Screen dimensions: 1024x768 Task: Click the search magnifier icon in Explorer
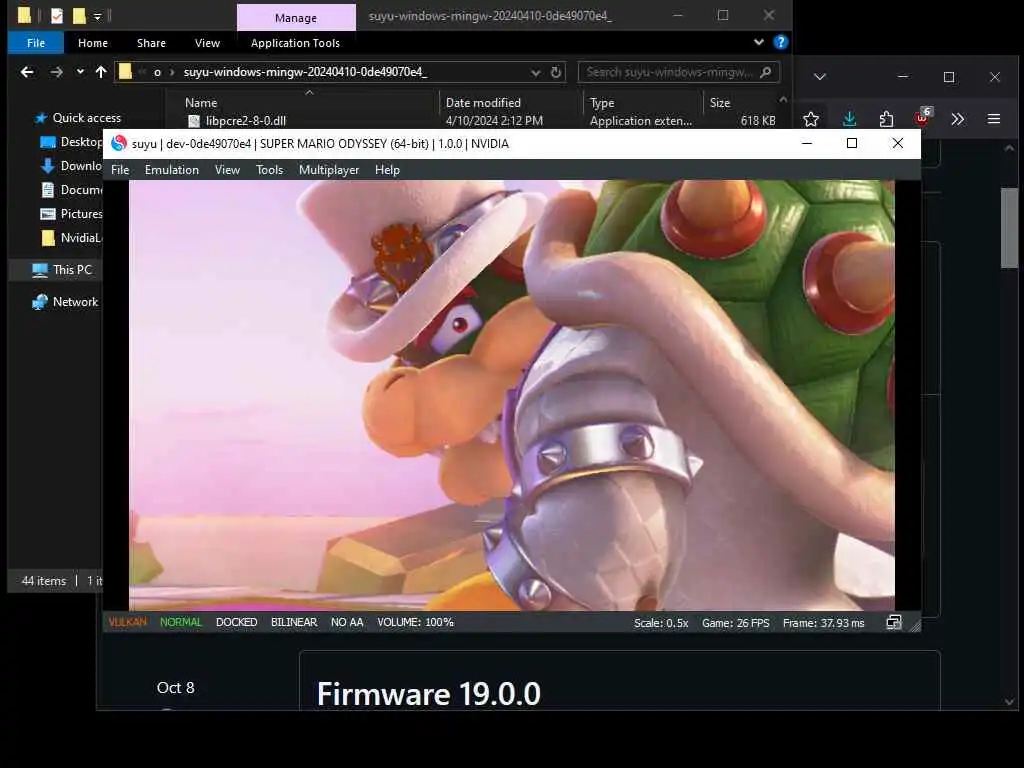pos(766,72)
